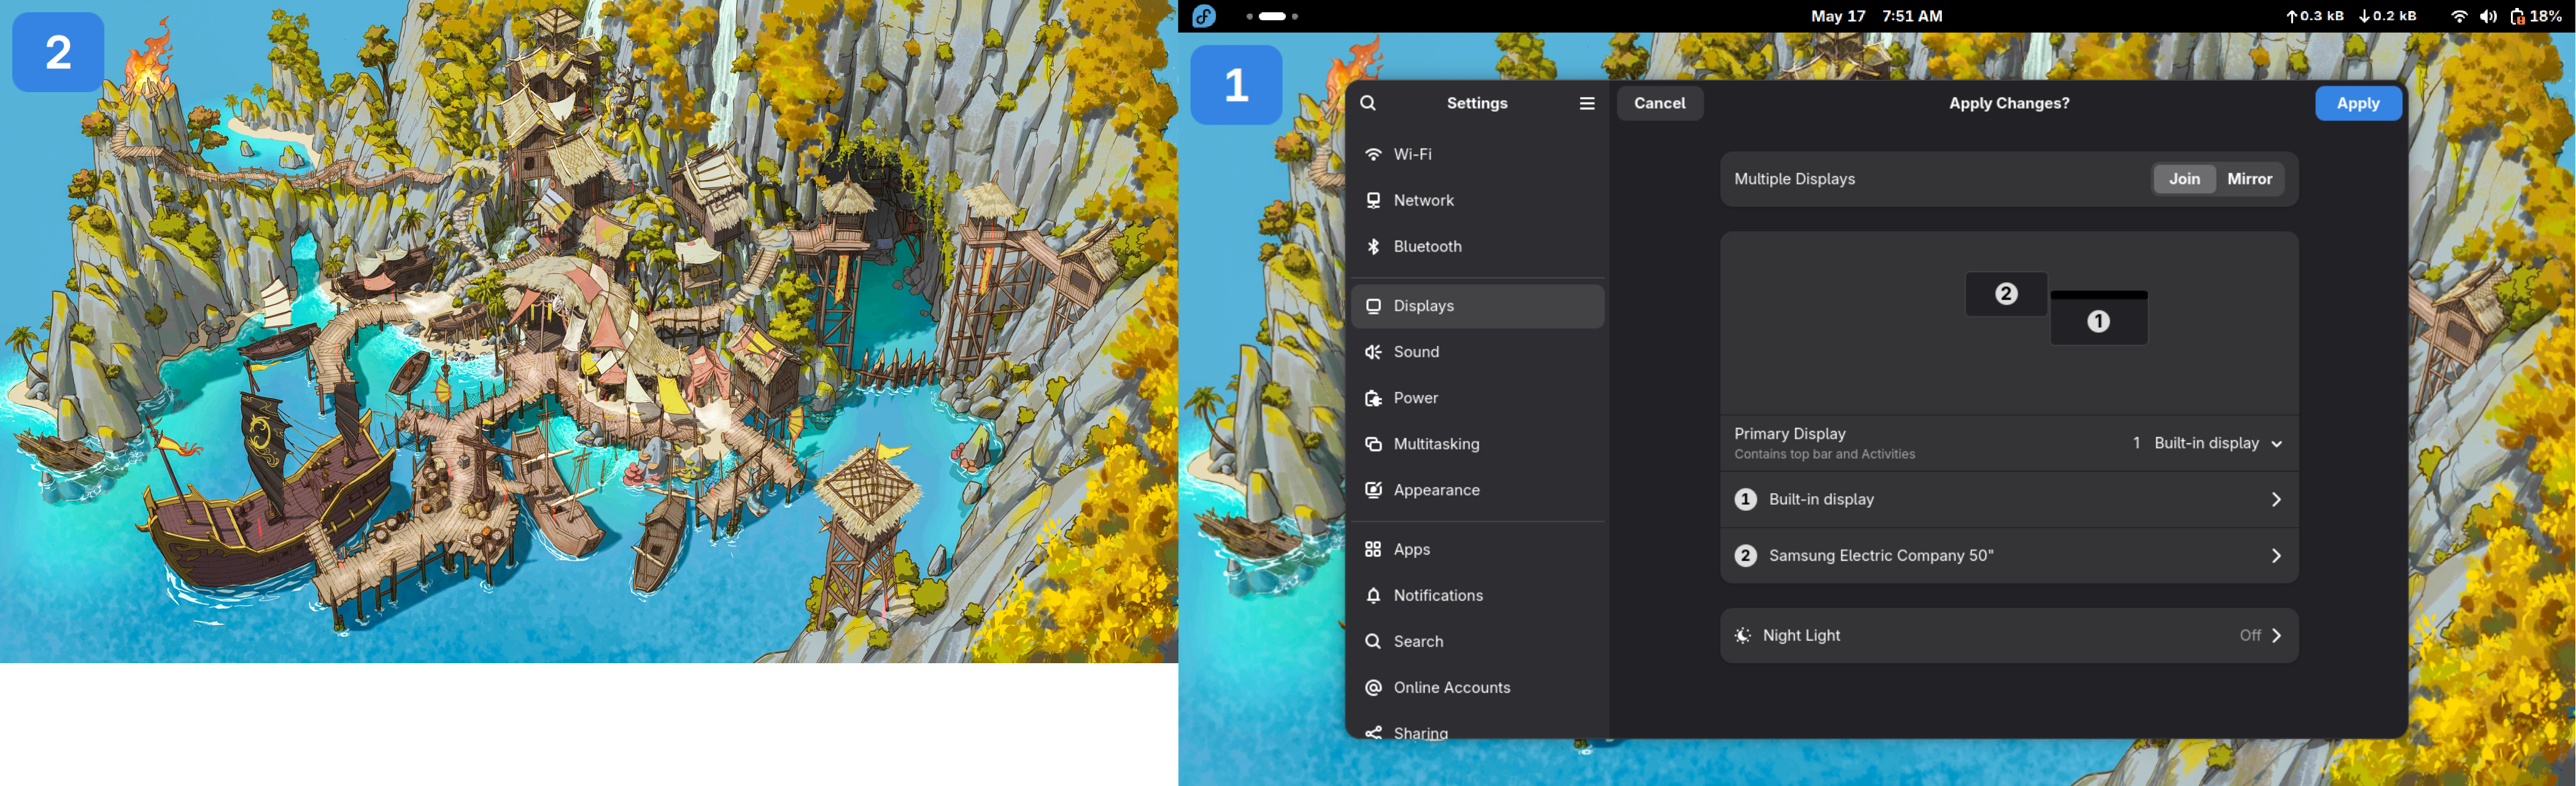
Task: Open the workspace indicator in top bar
Action: tap(1272, 16)
